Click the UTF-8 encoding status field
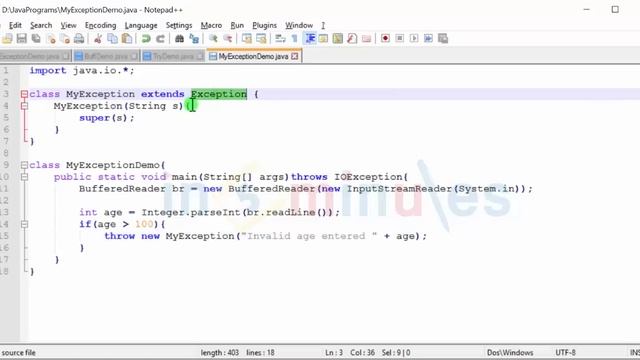 565,353
